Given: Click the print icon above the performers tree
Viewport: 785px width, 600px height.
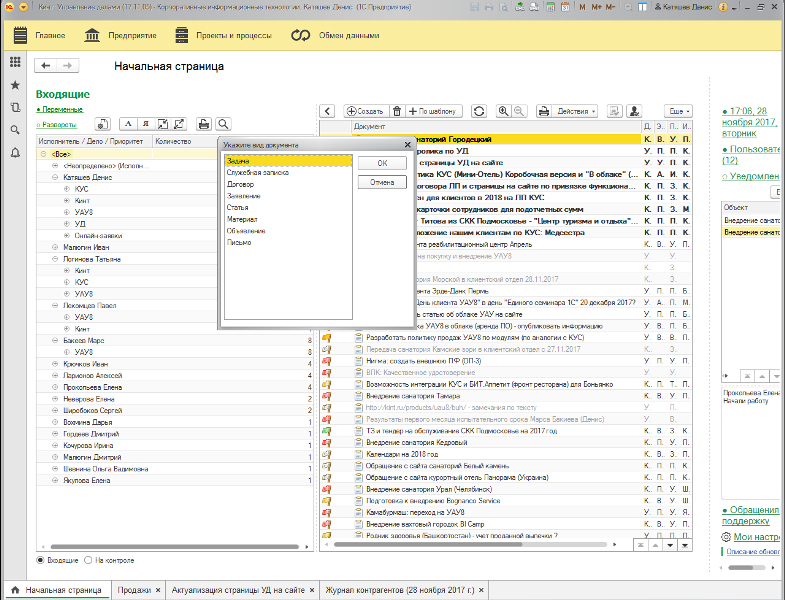Looking at the screenshot, I should coord(204,124).
